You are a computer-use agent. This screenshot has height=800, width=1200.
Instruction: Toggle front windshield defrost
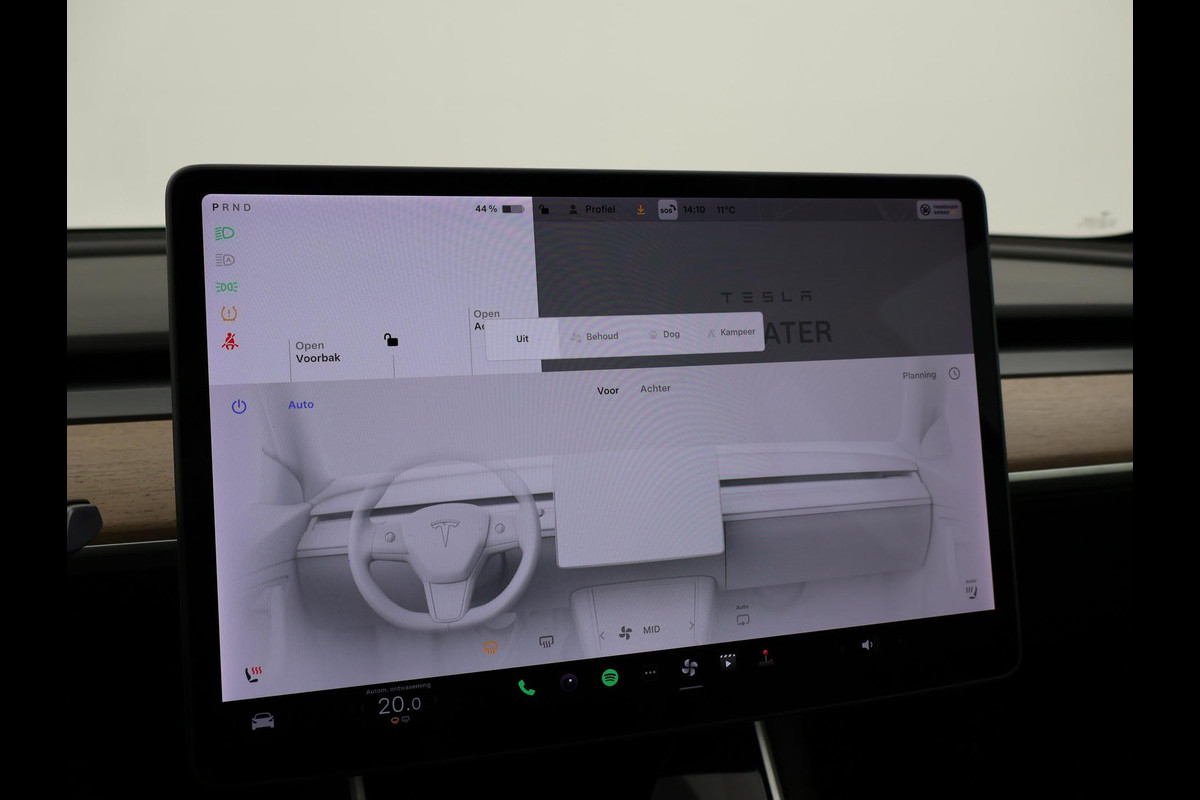click(x=490, y=647)
